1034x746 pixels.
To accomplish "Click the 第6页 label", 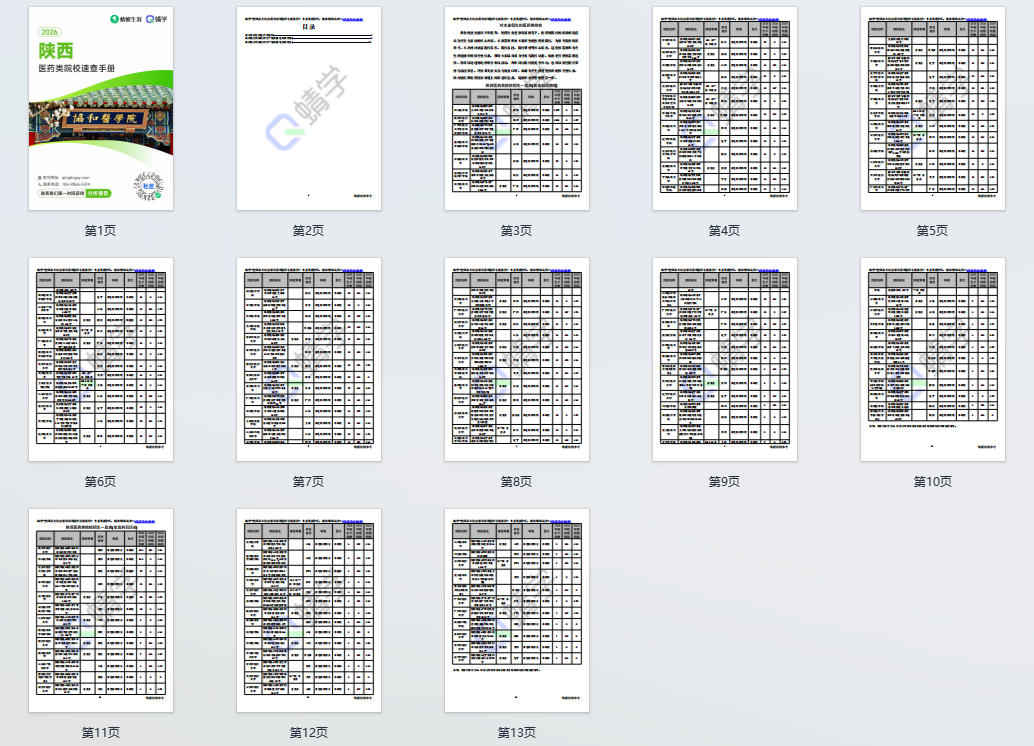I will pyautogui.click(x=100, y=481).
